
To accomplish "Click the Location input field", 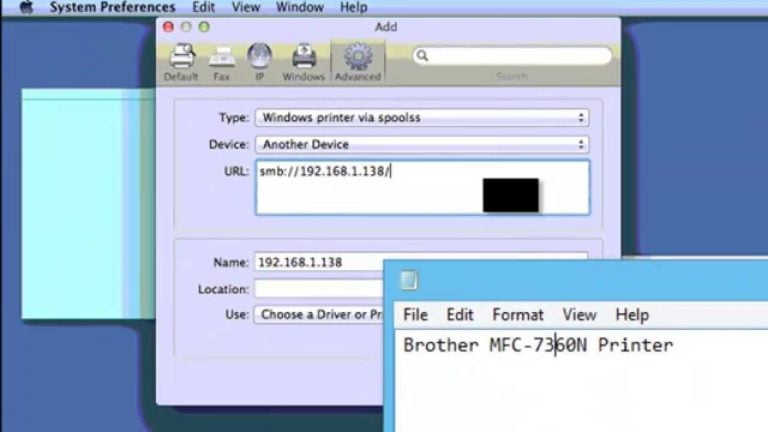I will 318,289.
